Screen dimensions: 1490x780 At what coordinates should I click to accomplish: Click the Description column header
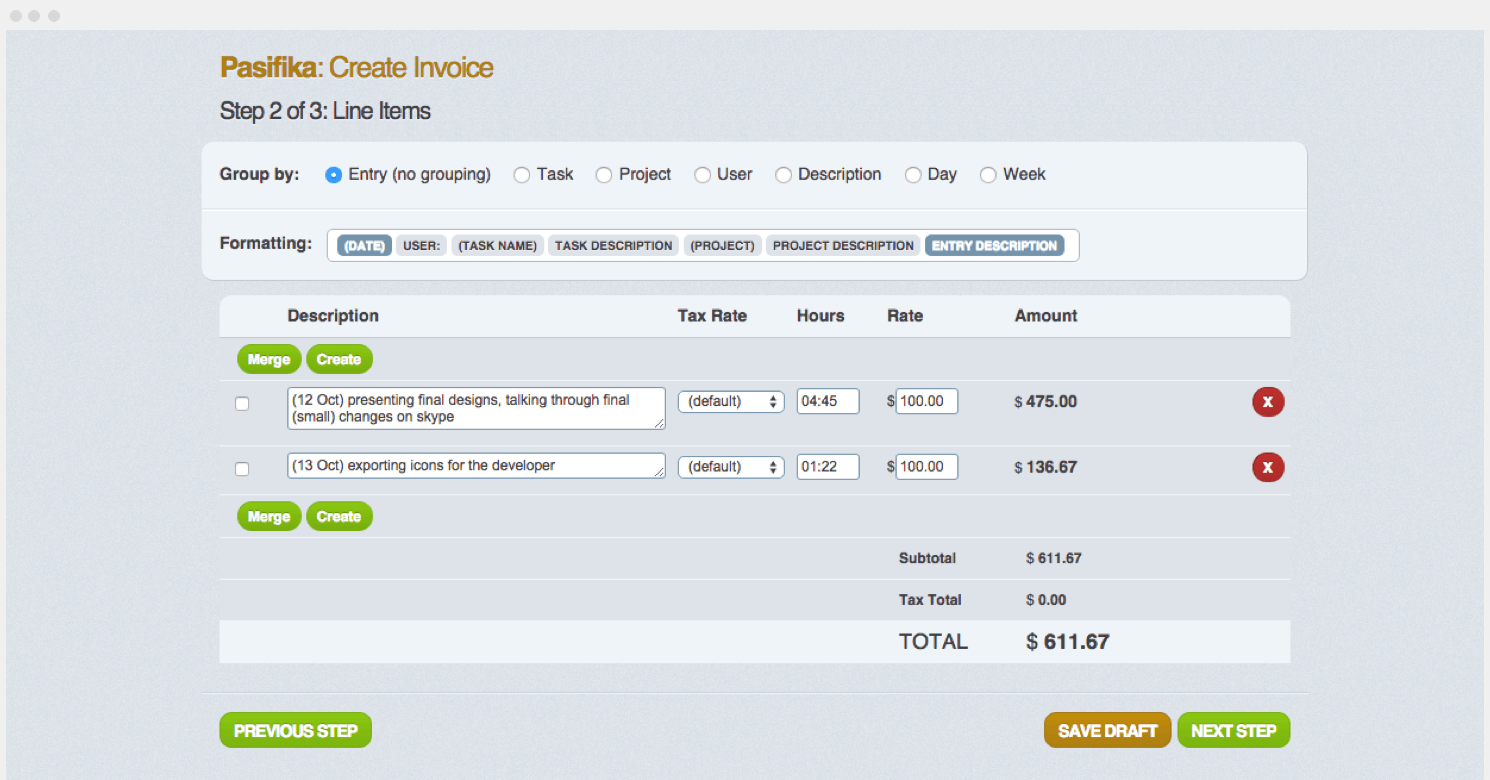(333, 316)
